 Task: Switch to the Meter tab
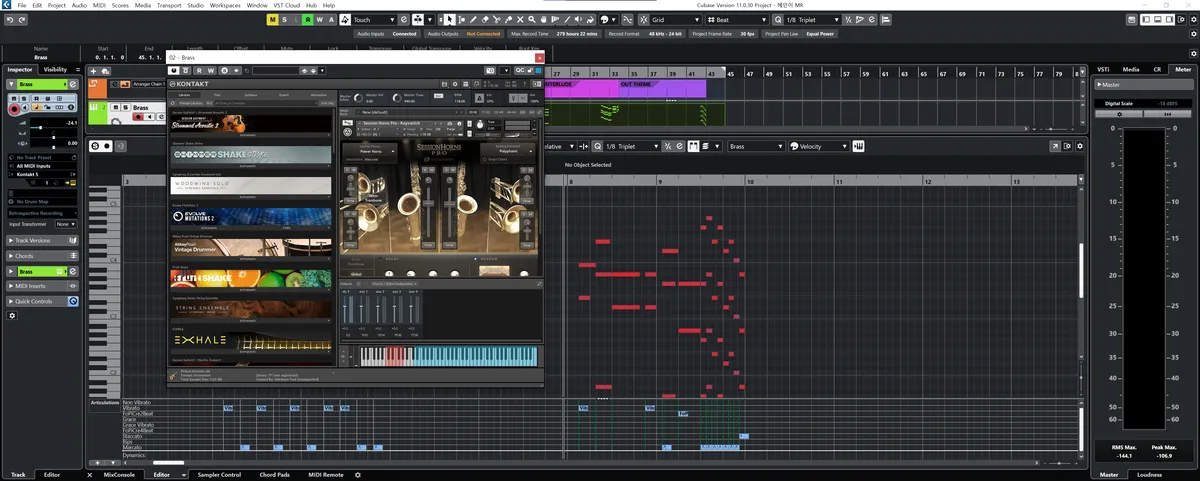1183,69
